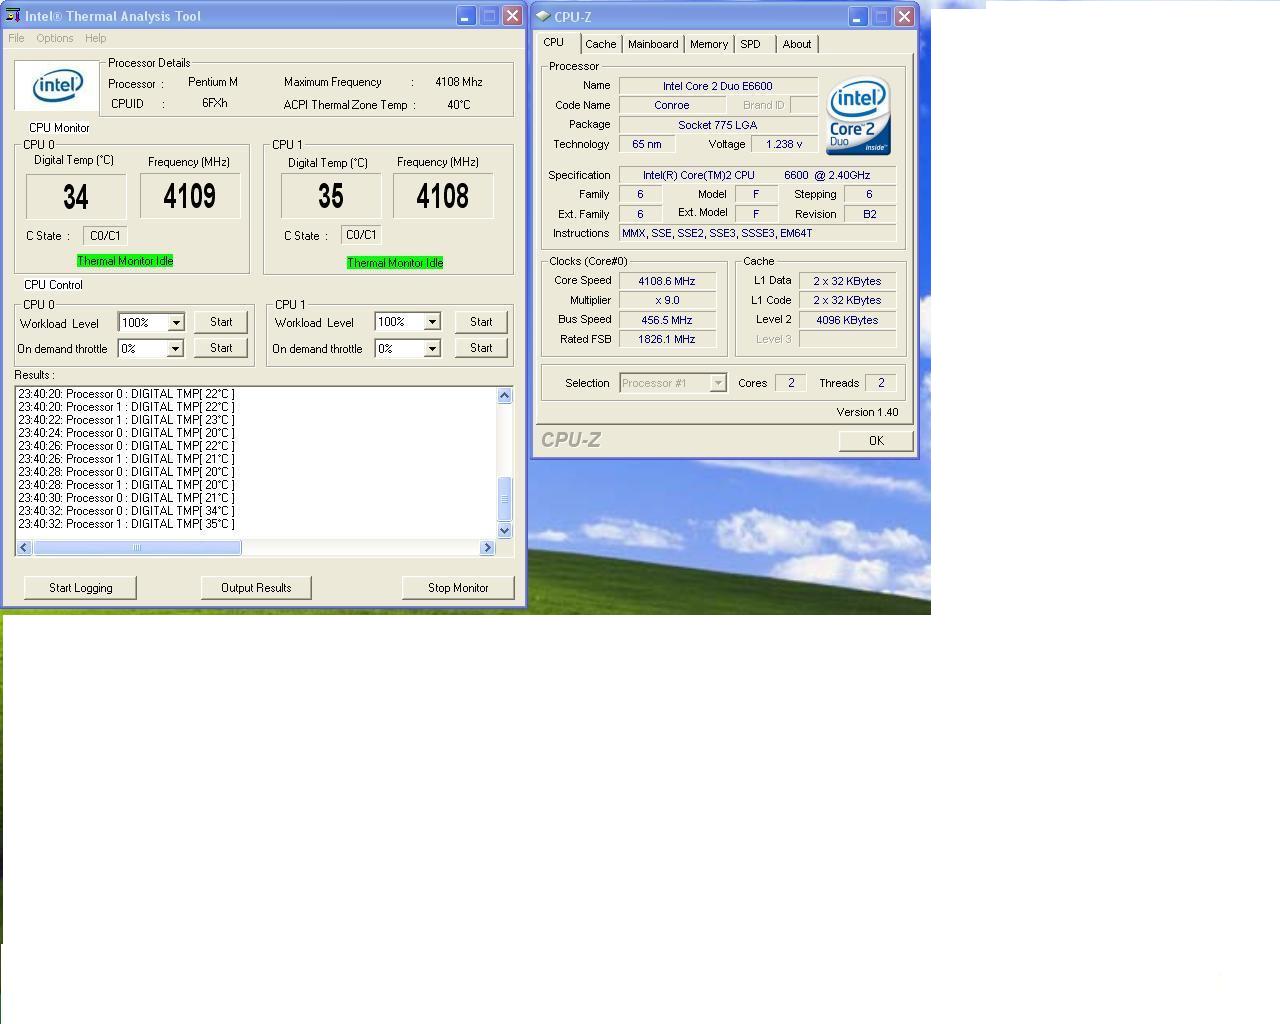The width and height of the screenshot is (1280, 1024).
Task: Click the CPU-Z title bar icon
Action: [x=543, y=16]
